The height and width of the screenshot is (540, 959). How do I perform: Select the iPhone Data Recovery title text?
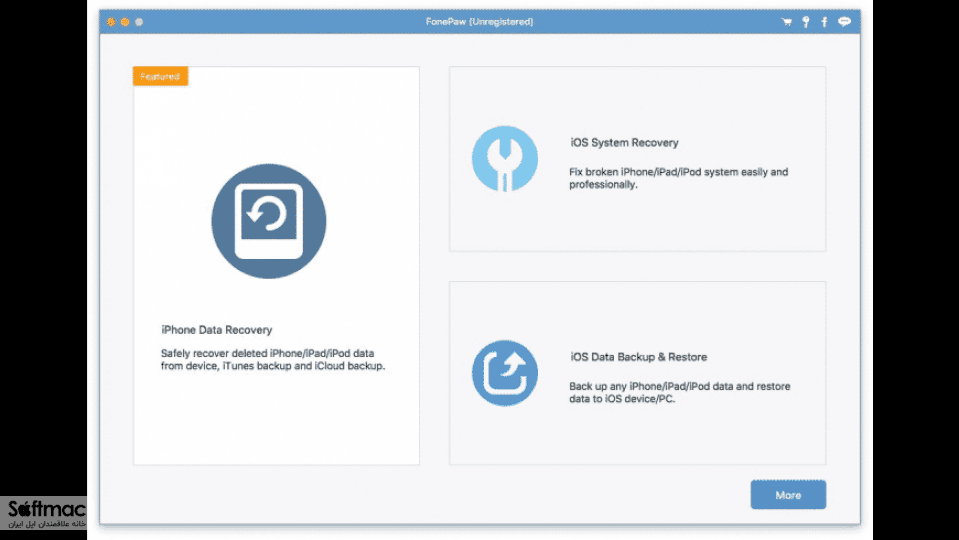[217, 330]
